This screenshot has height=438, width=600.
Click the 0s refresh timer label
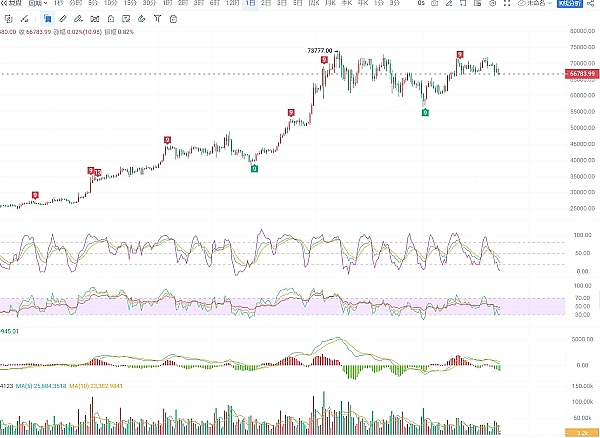coord(421,3)
